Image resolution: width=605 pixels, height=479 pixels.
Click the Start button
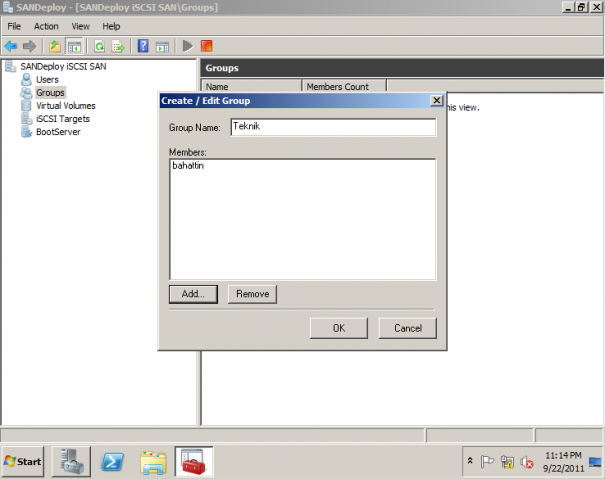[23, 462]
